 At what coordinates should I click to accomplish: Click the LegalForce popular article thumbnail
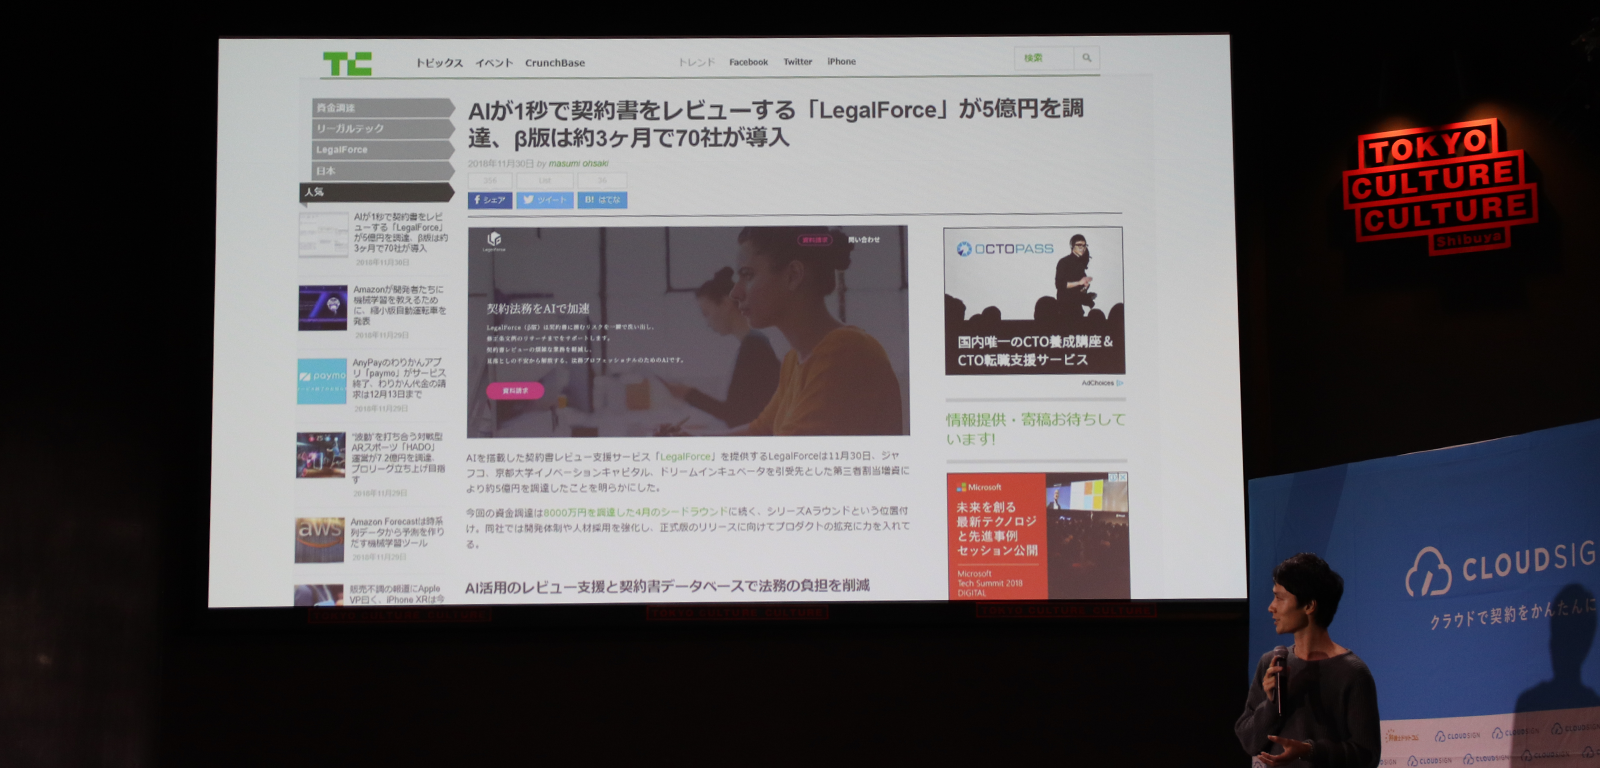(x=324, y=234)
